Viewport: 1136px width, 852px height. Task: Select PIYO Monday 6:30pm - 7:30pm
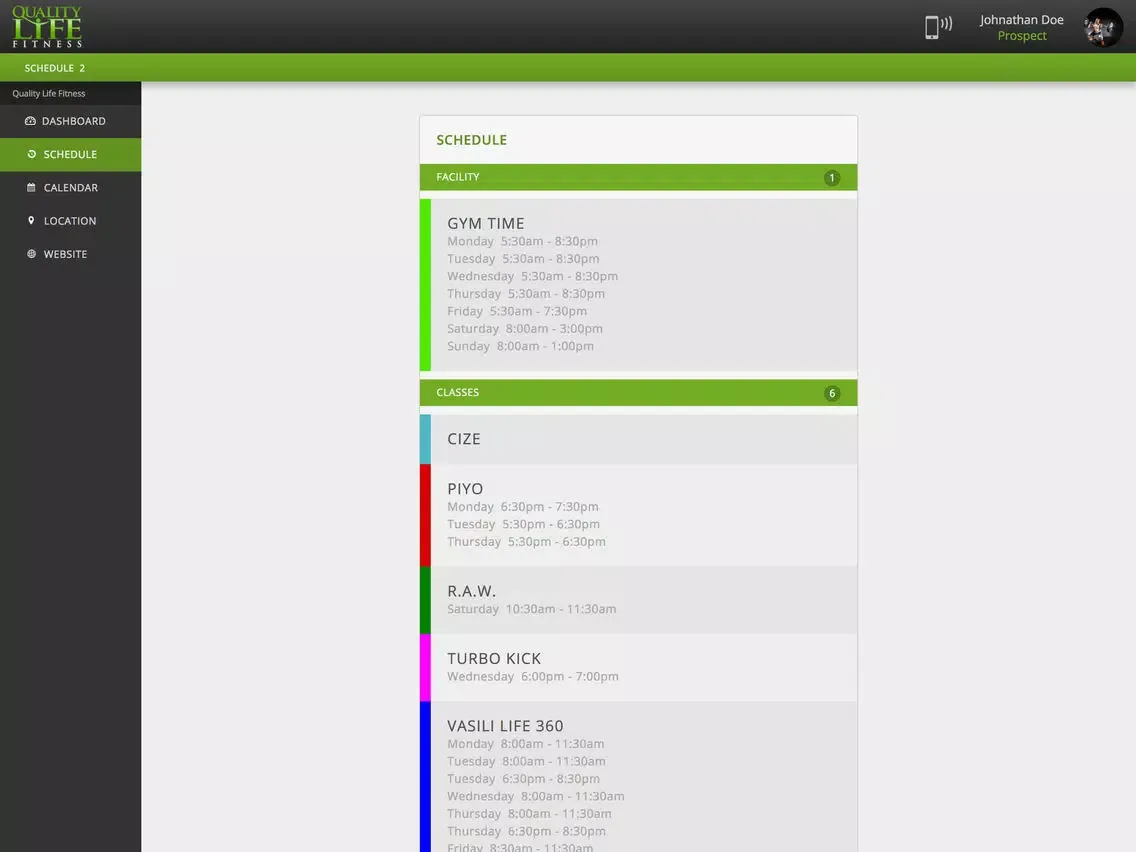pos(522,506)
